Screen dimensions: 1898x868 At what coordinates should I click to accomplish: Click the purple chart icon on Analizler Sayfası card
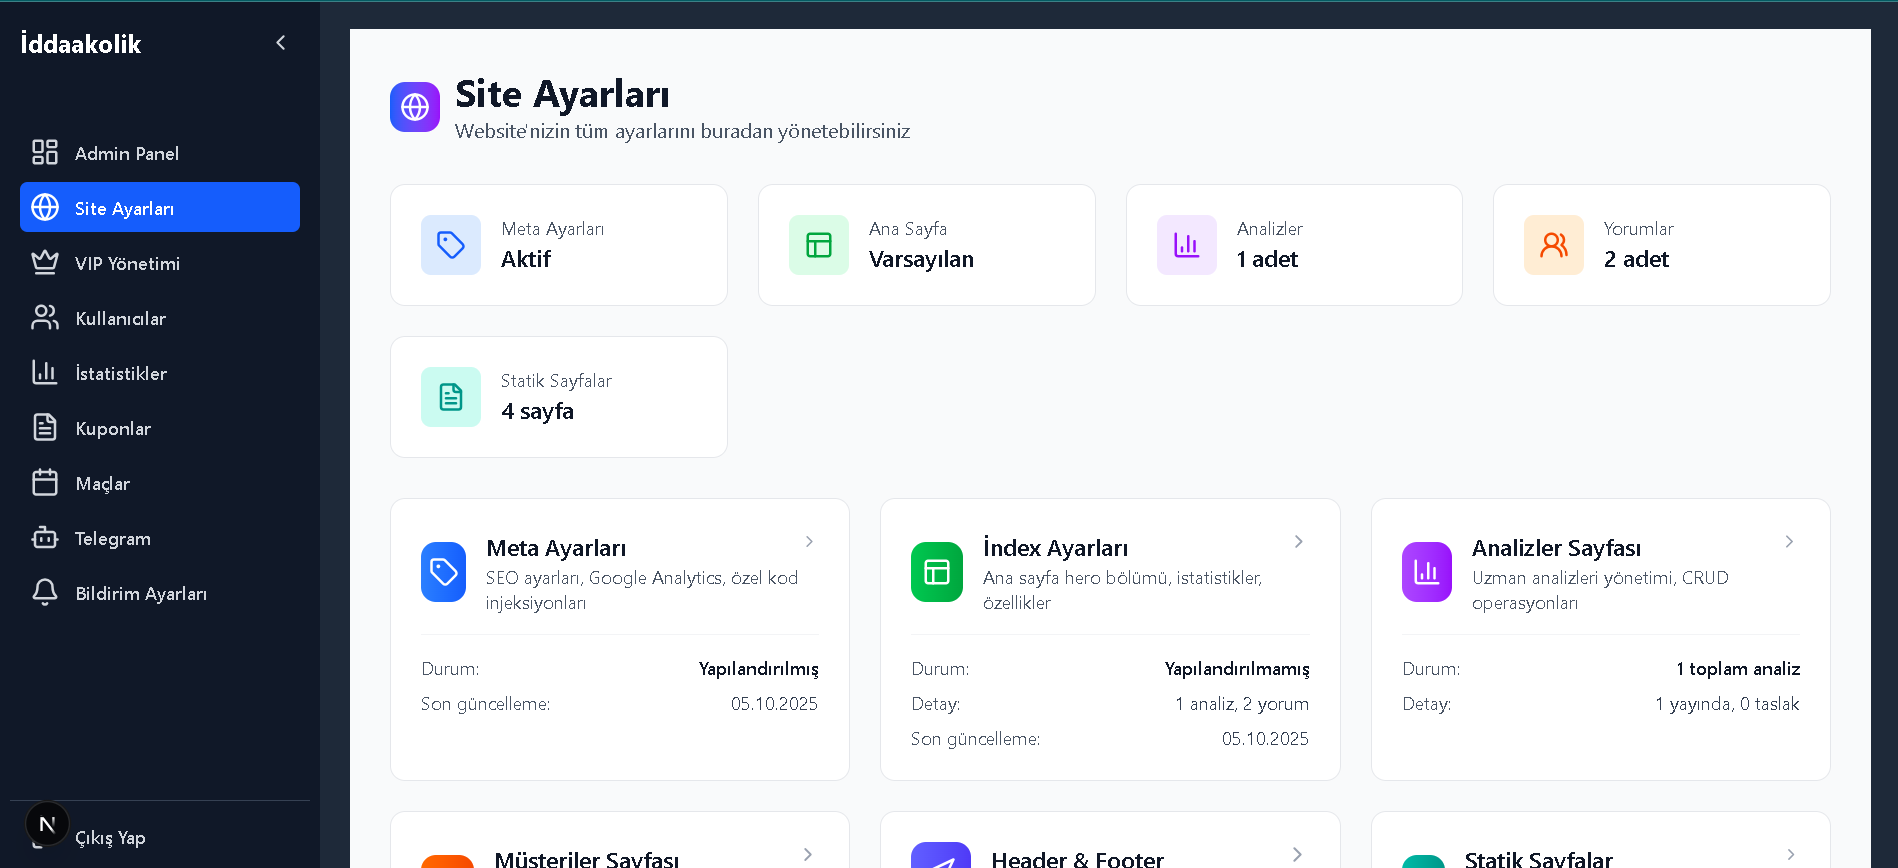click(x=1427, y=572)
